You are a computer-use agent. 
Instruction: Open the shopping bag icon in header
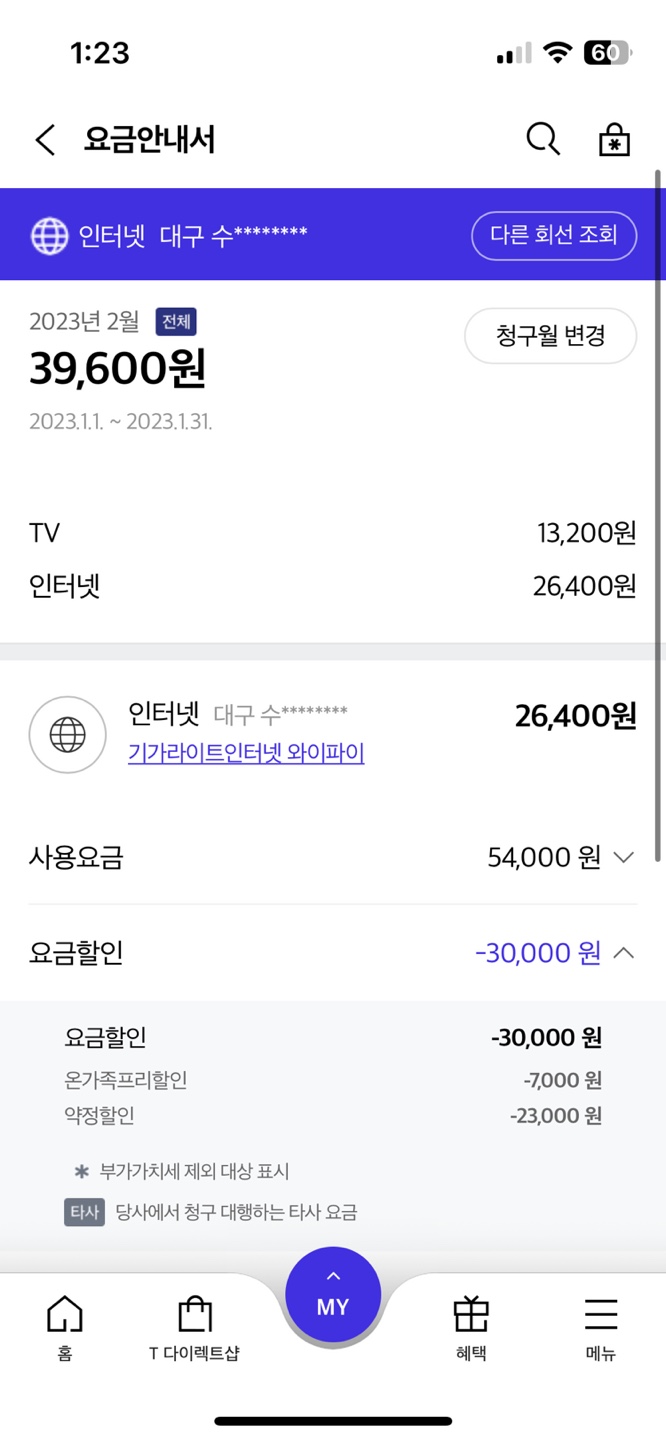pos(614,140)
